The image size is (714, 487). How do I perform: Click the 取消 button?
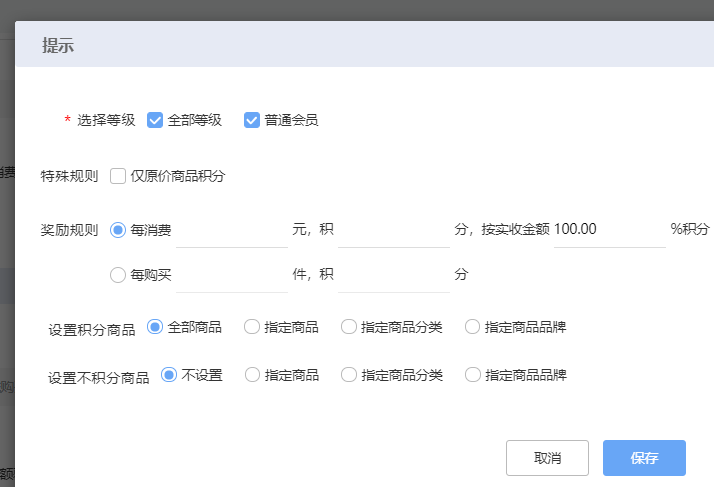point(547,458)
